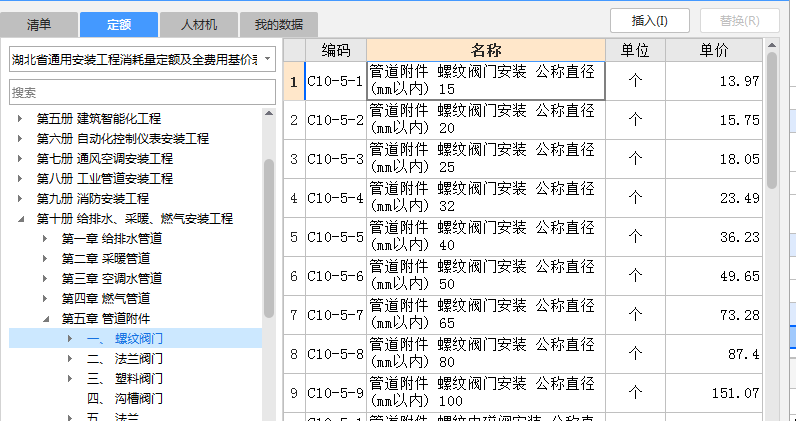Select 三、塑料阀门 tree item
Viewport: 796px width, 421px height.
tap(124, 379)
